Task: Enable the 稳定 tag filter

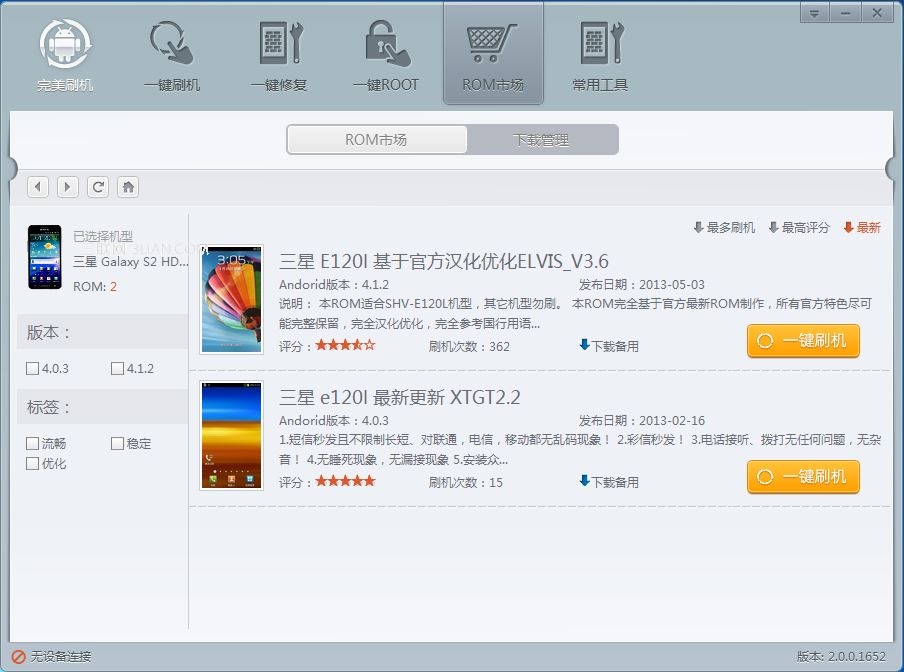Action: coord(118,443)
